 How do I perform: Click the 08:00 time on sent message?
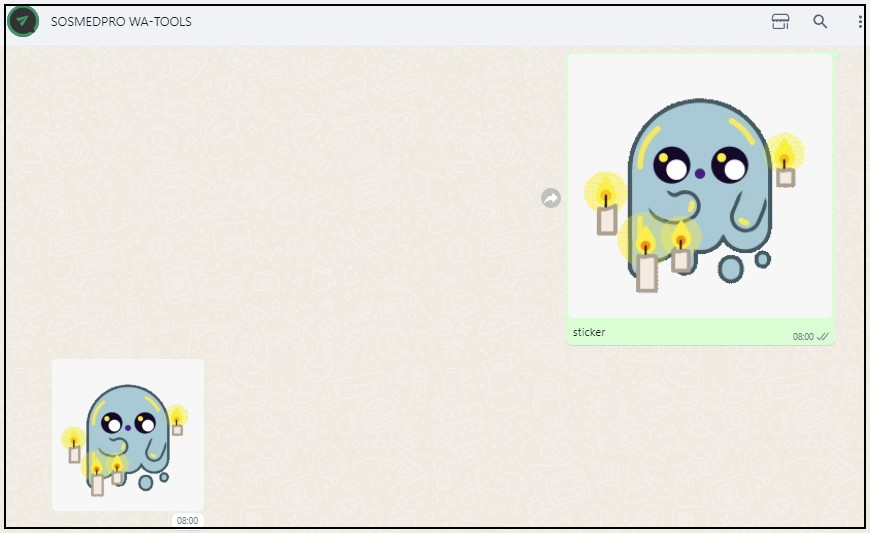[x=803, y=337]
